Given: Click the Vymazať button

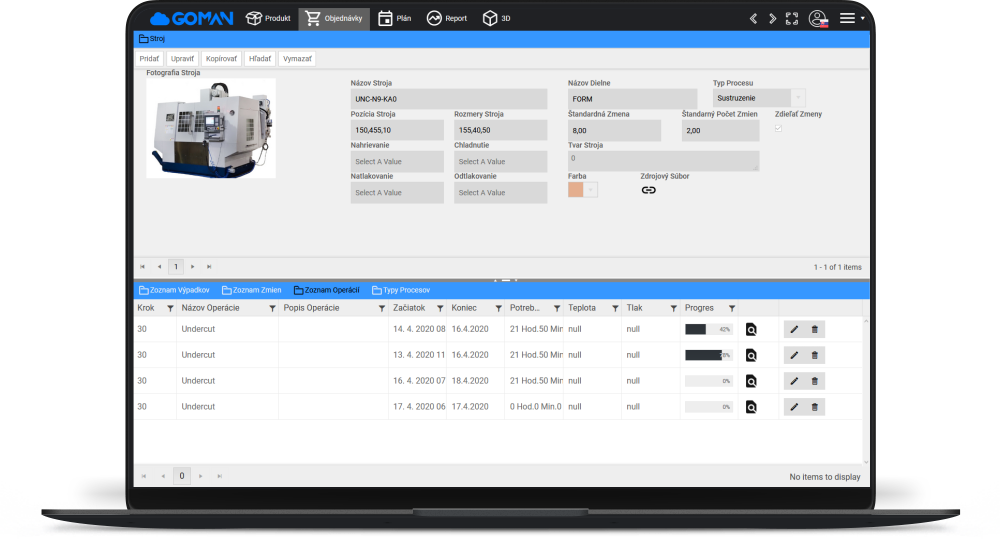Looking at the screenshot, I should pos(297,59).
